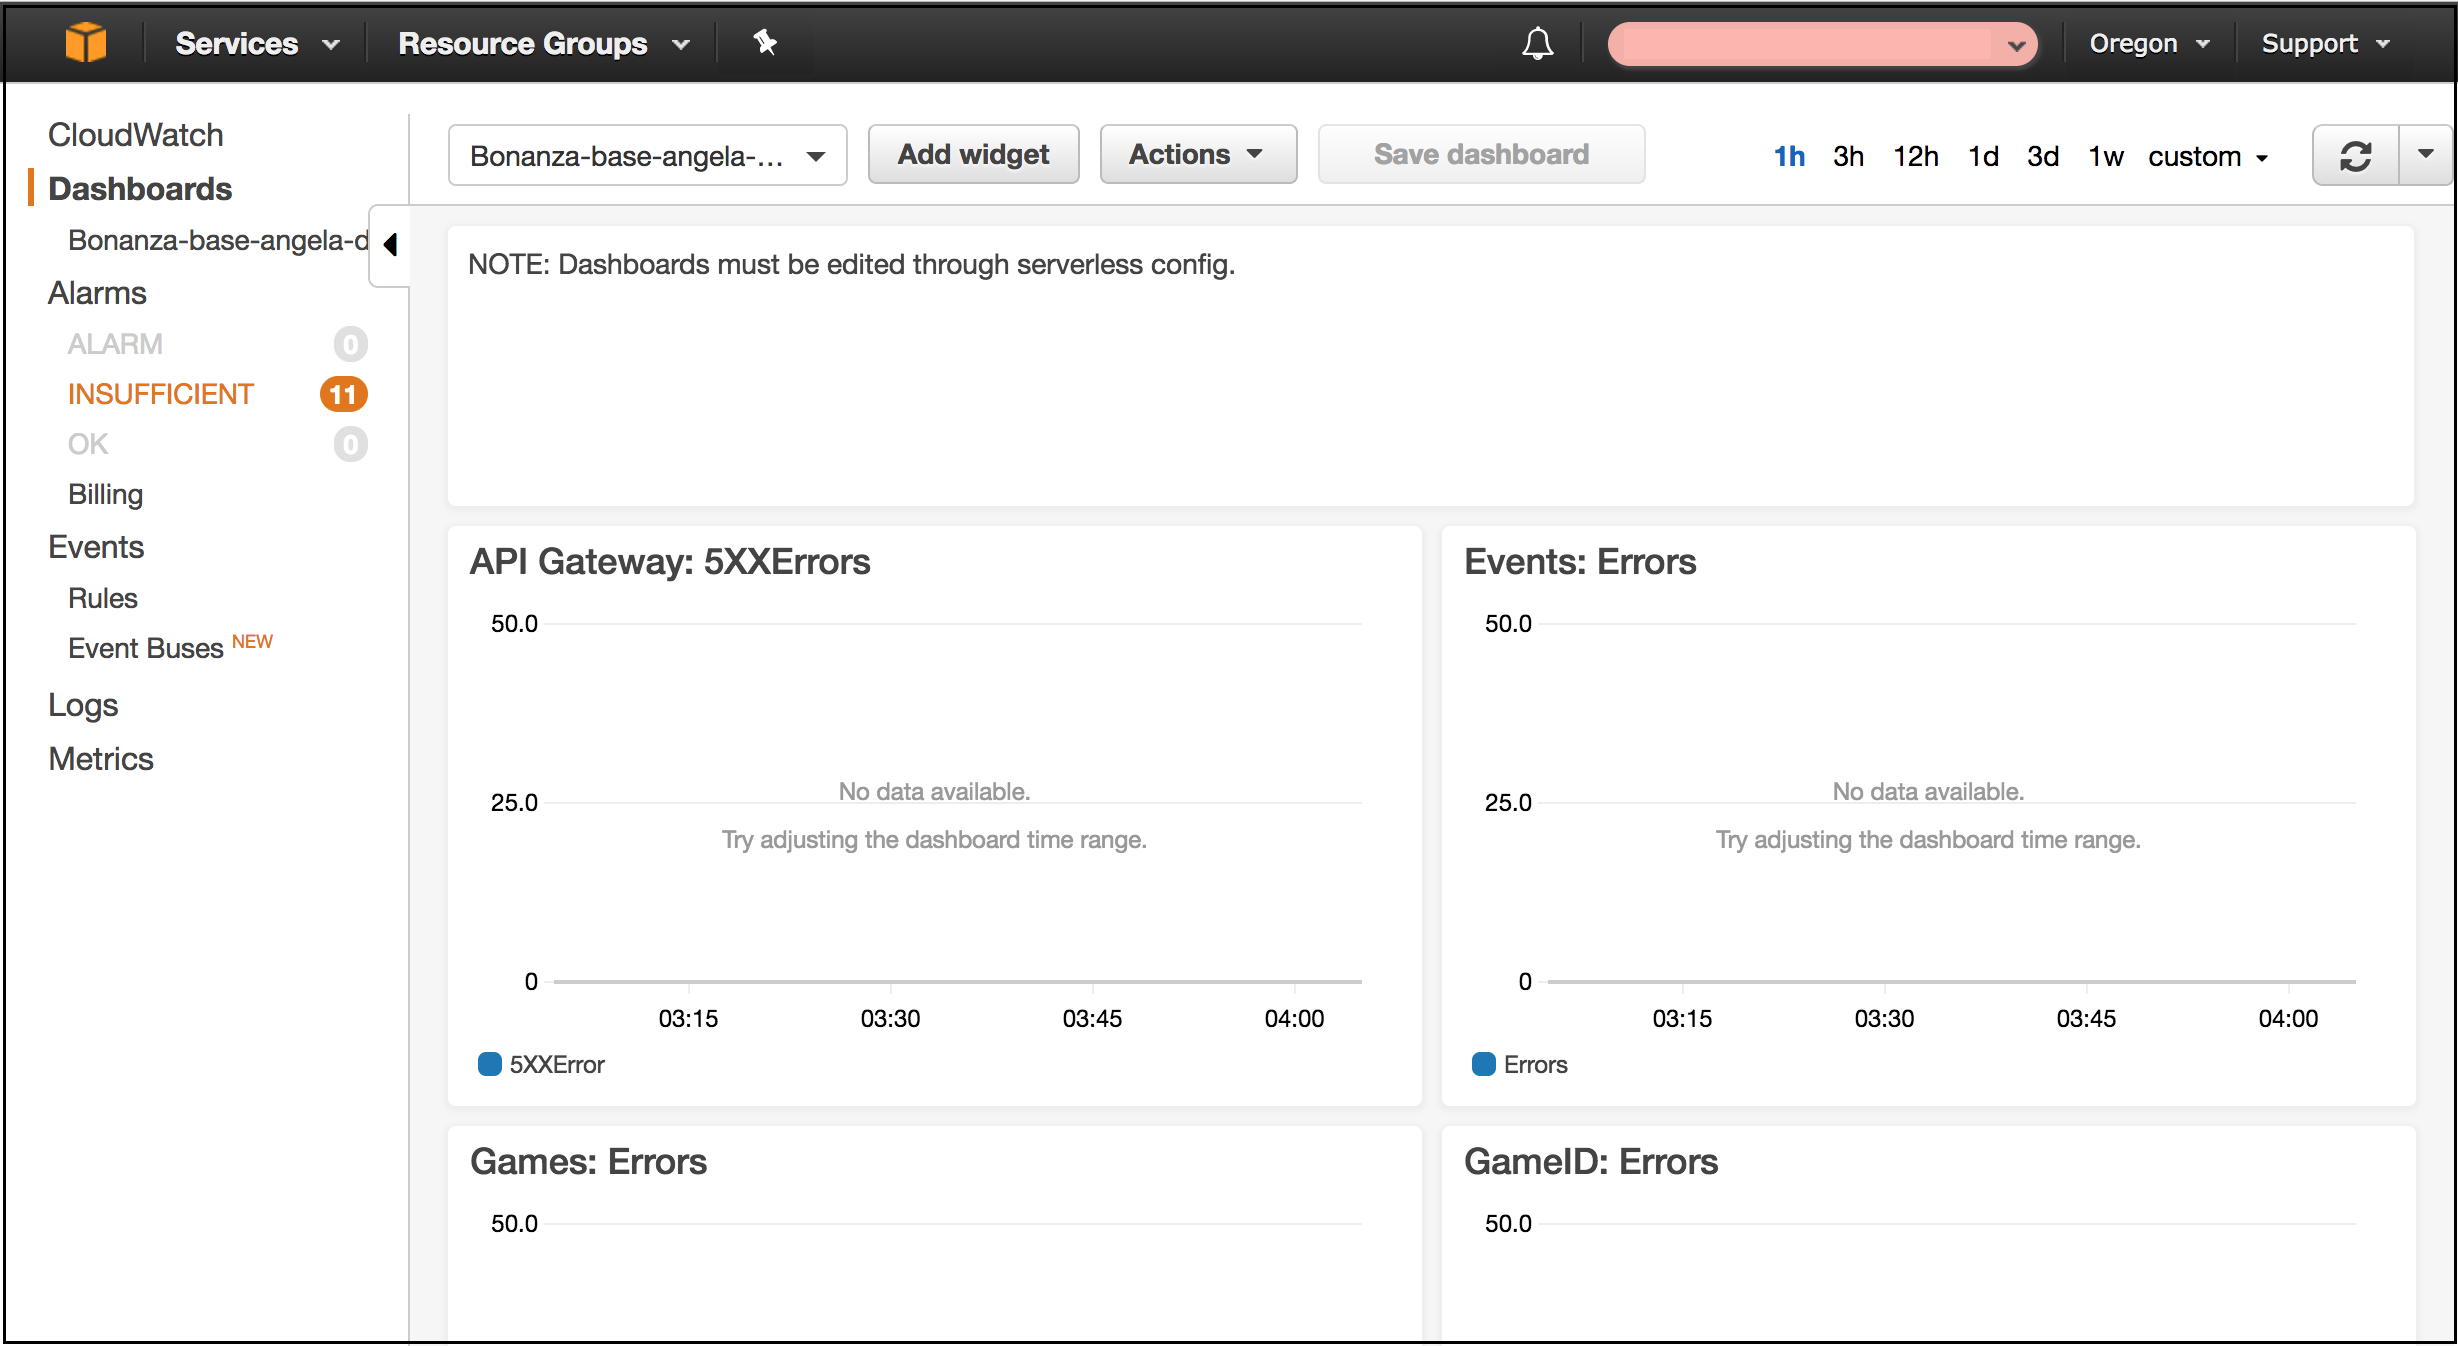The width and height of the screenshot is (2458, 1346).
Task: View INSUFFICIENT alarms in sidebar
Action: point(160,393)
